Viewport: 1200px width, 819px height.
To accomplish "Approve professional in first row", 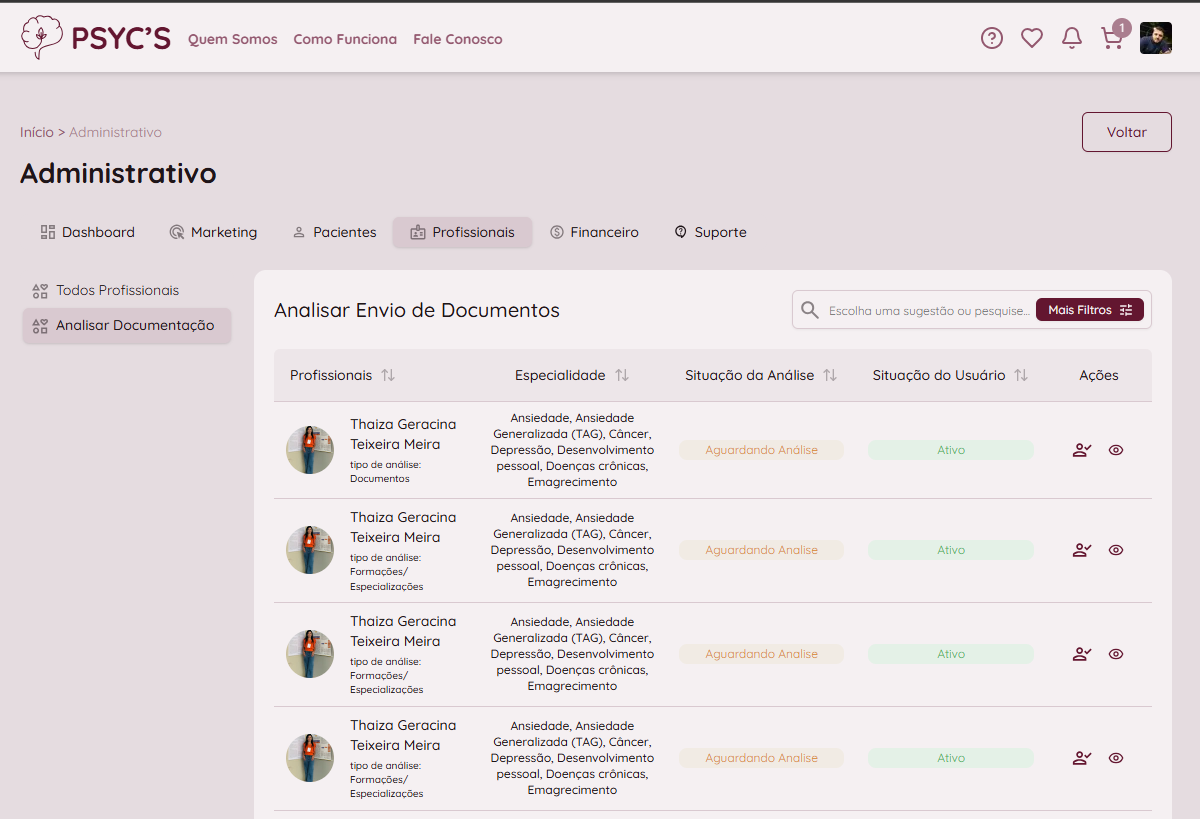I will tap(1081, 450).
